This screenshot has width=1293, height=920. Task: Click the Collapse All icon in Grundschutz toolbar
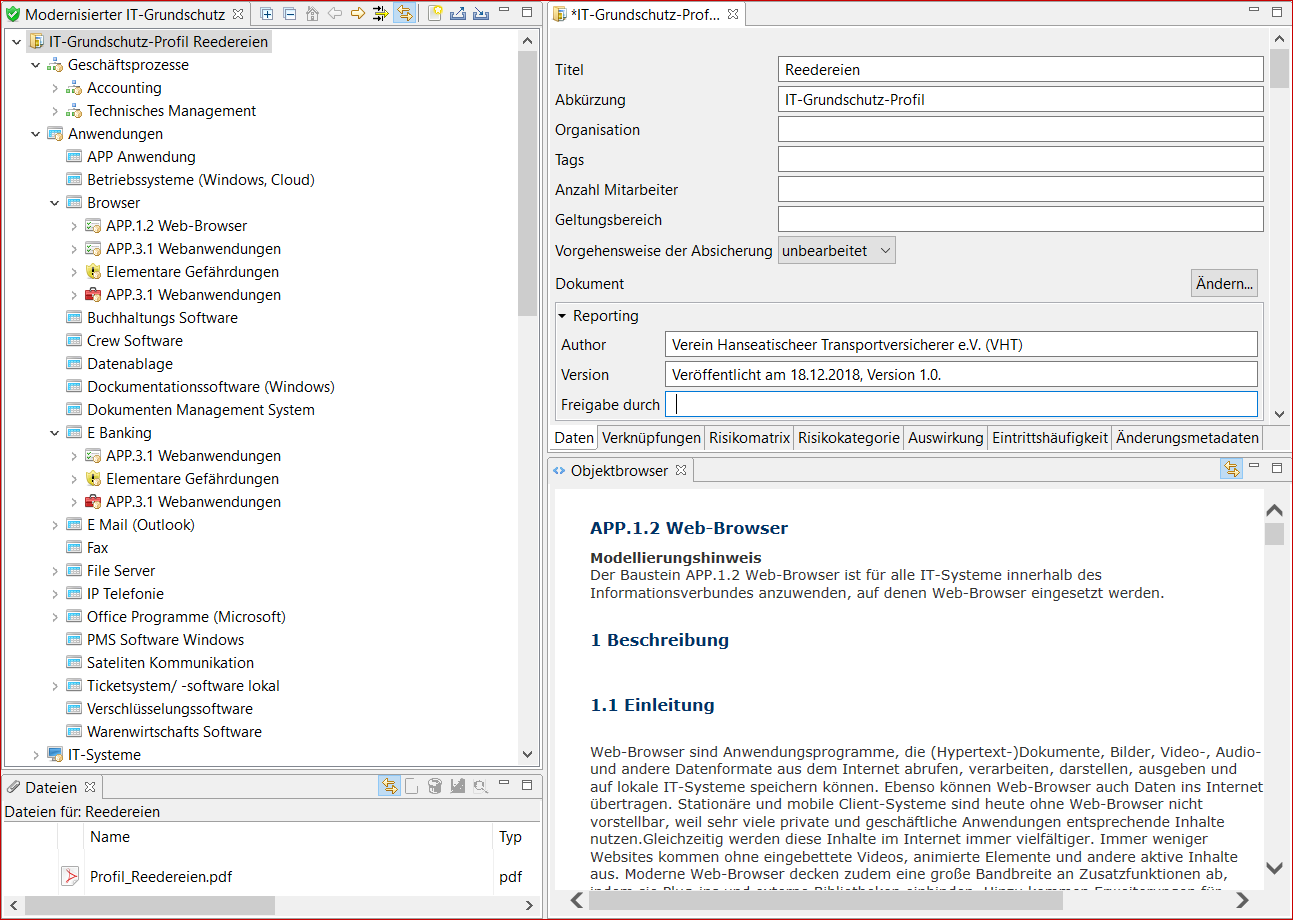coord(289,14)
